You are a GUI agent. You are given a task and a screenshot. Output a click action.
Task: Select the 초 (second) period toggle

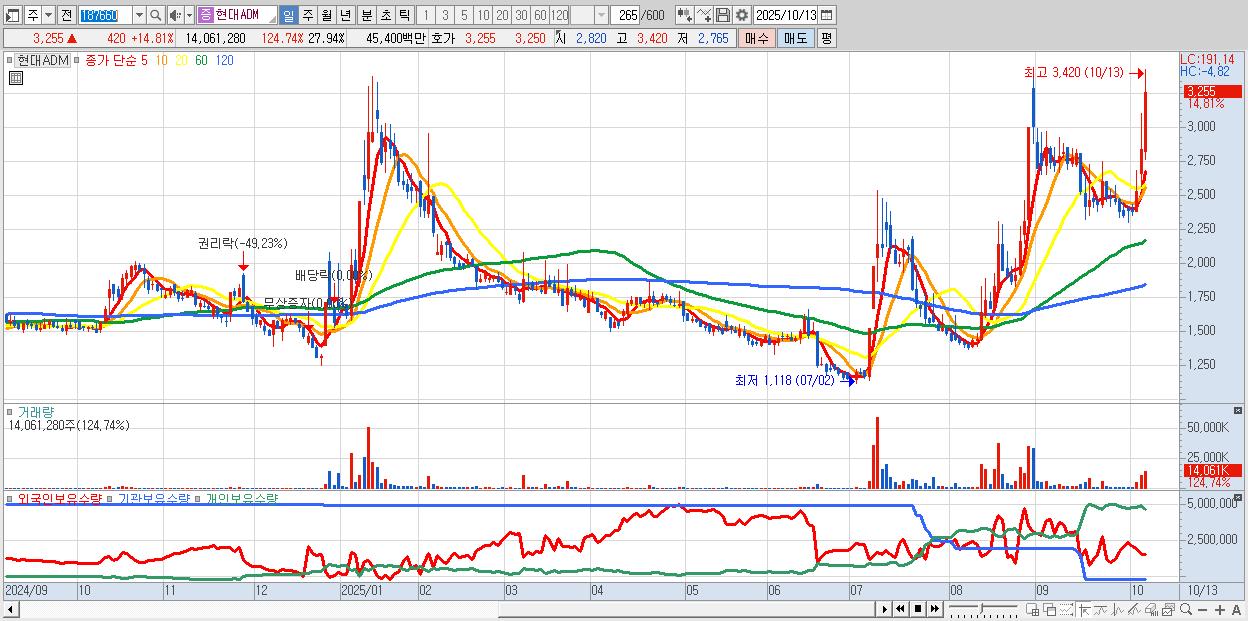click(385, 15)
